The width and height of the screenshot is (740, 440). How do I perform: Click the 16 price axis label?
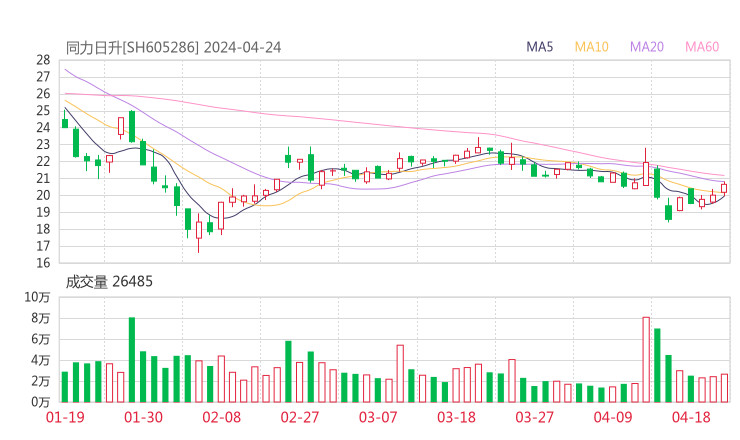(x=43, y=263)
